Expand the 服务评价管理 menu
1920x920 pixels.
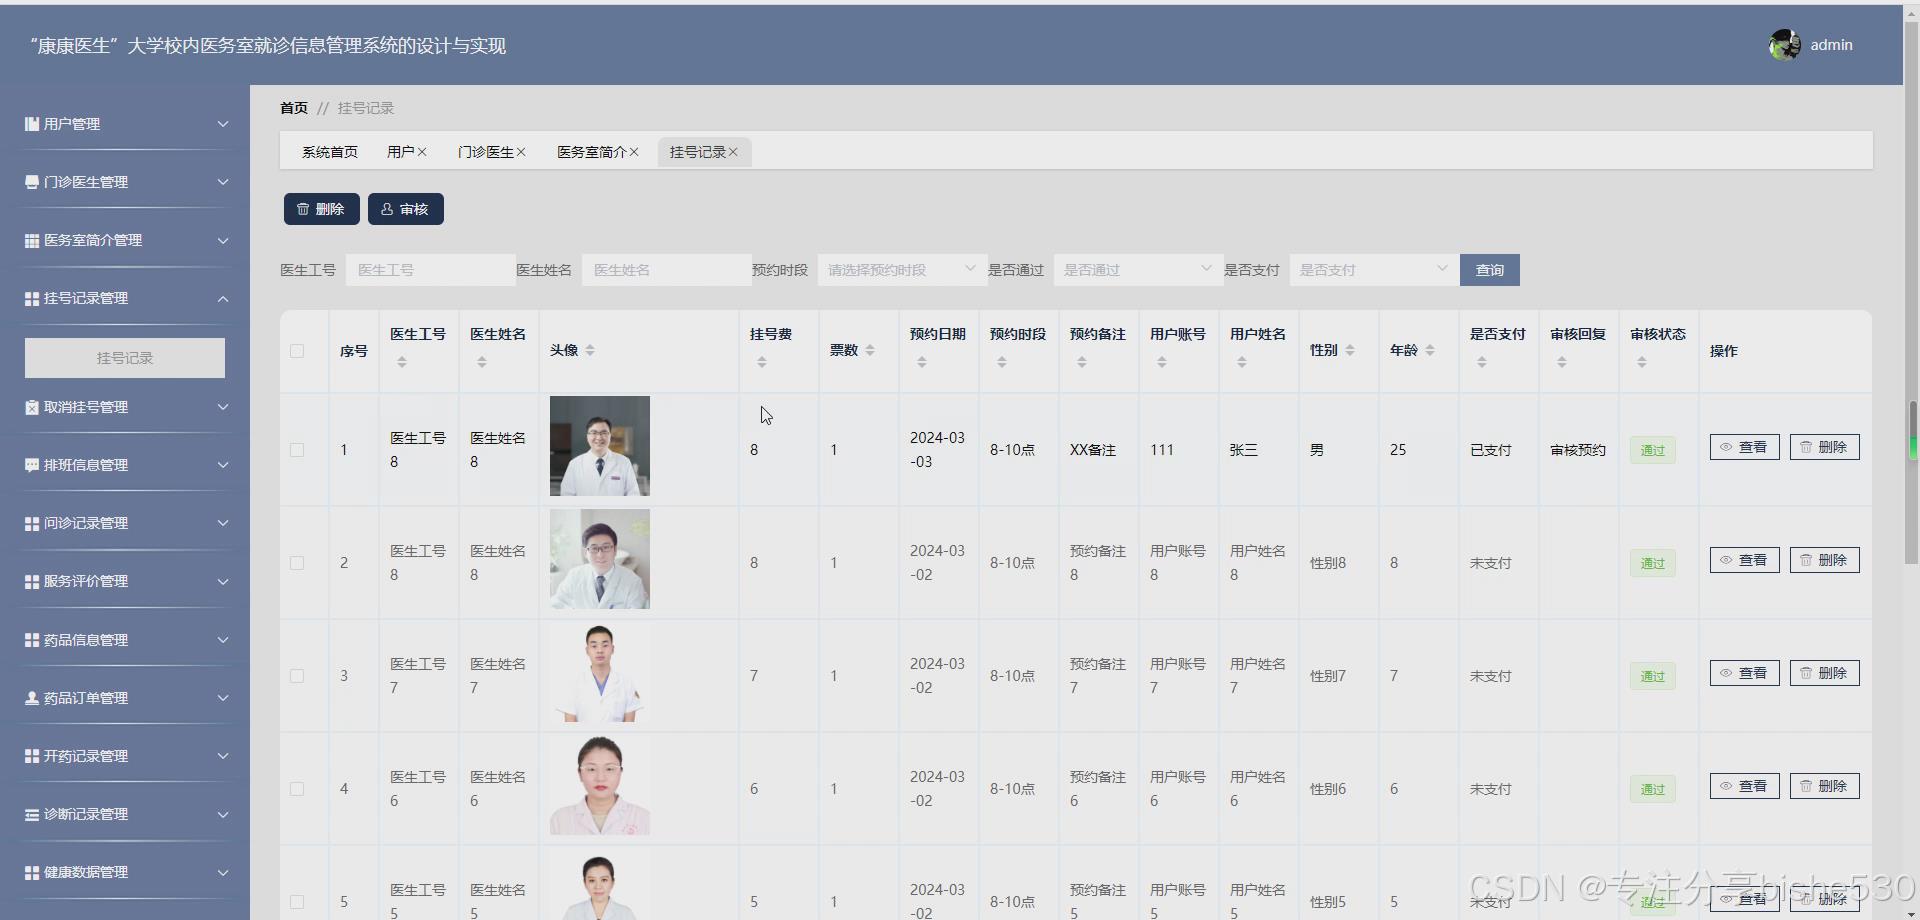click(223, 581)
